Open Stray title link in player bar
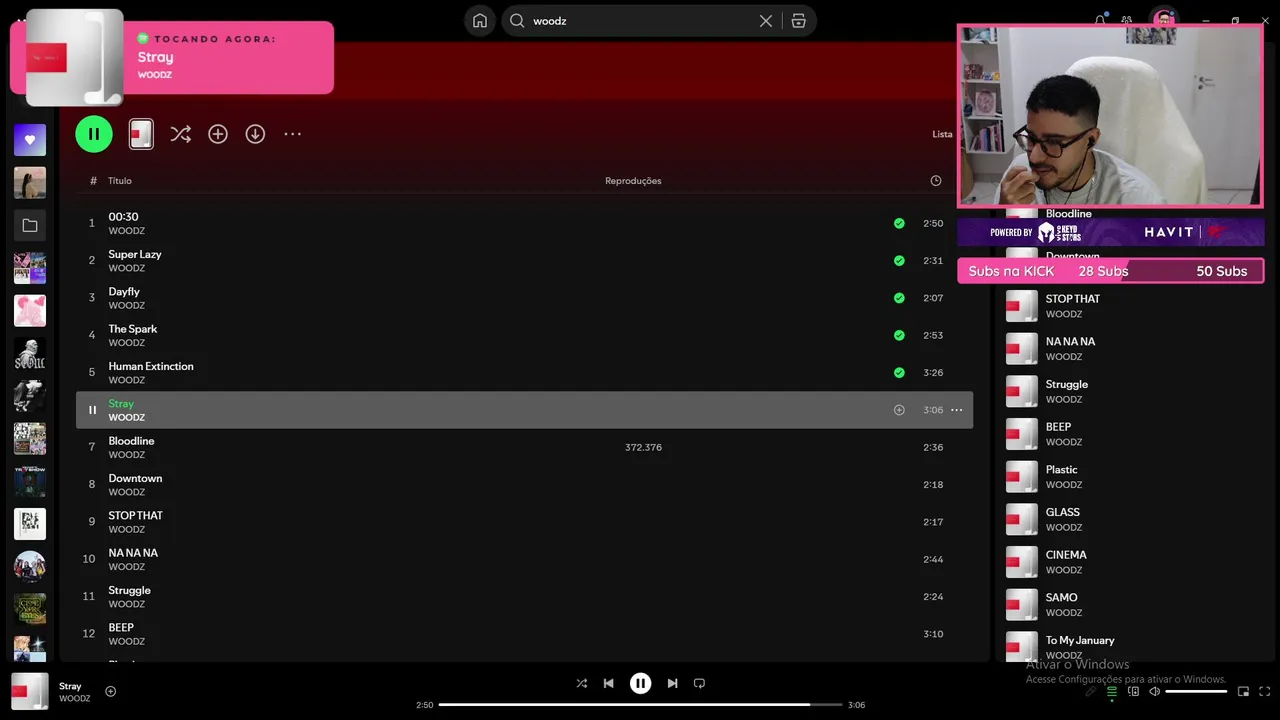The height and width of the screenshot is (720, 1280). (70, 686)
